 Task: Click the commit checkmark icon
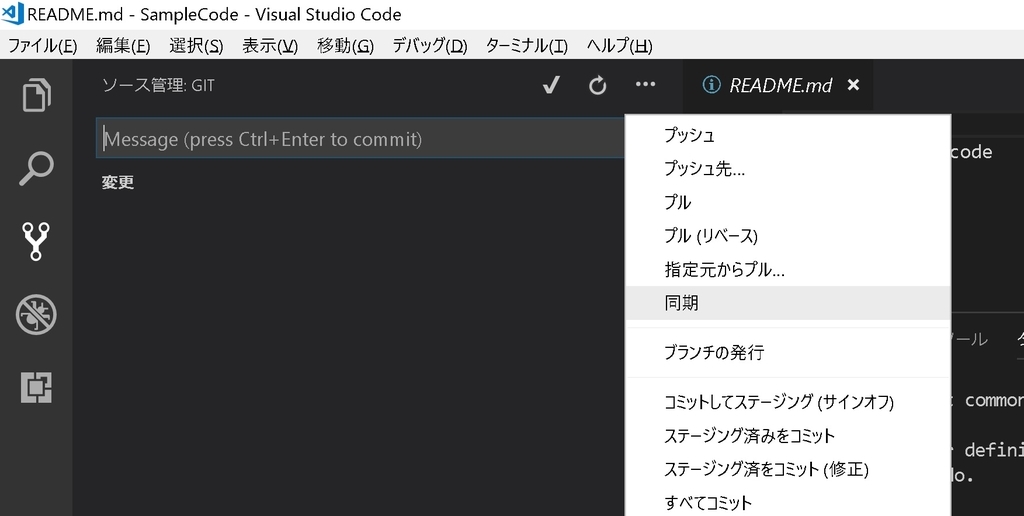pos(551,85)
